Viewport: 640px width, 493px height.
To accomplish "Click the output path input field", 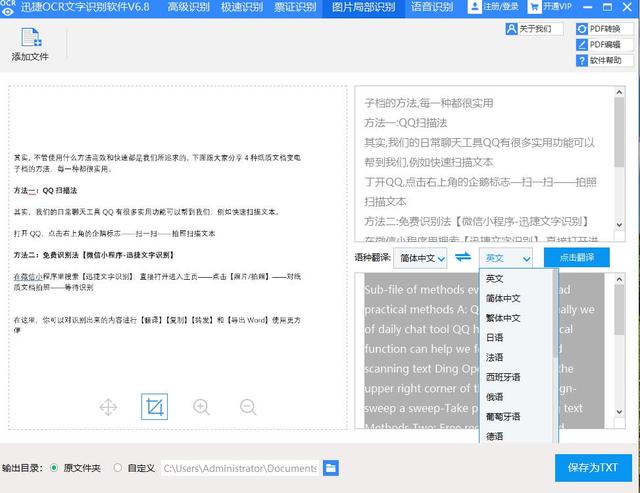I will 241,468.
